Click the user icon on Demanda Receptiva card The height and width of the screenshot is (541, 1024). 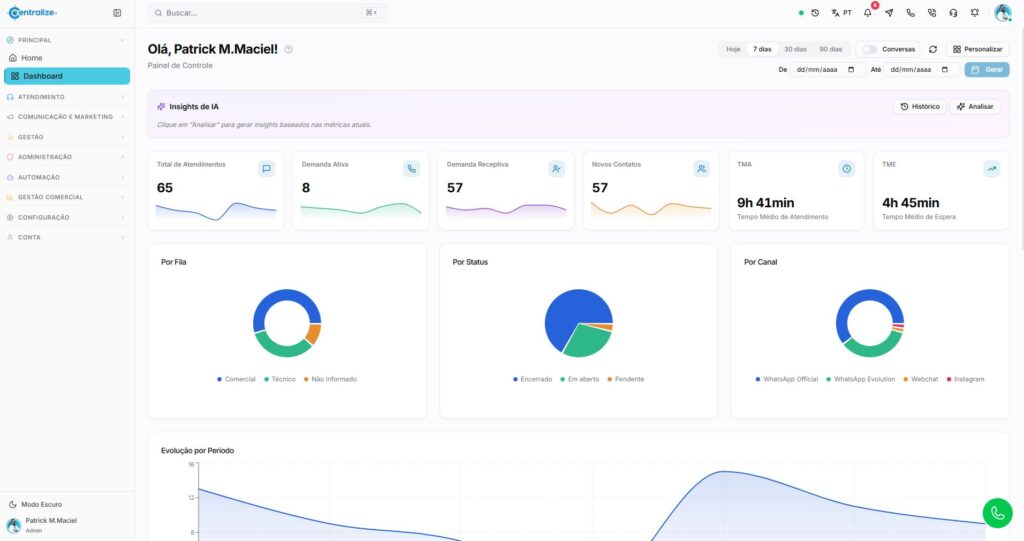556,169
